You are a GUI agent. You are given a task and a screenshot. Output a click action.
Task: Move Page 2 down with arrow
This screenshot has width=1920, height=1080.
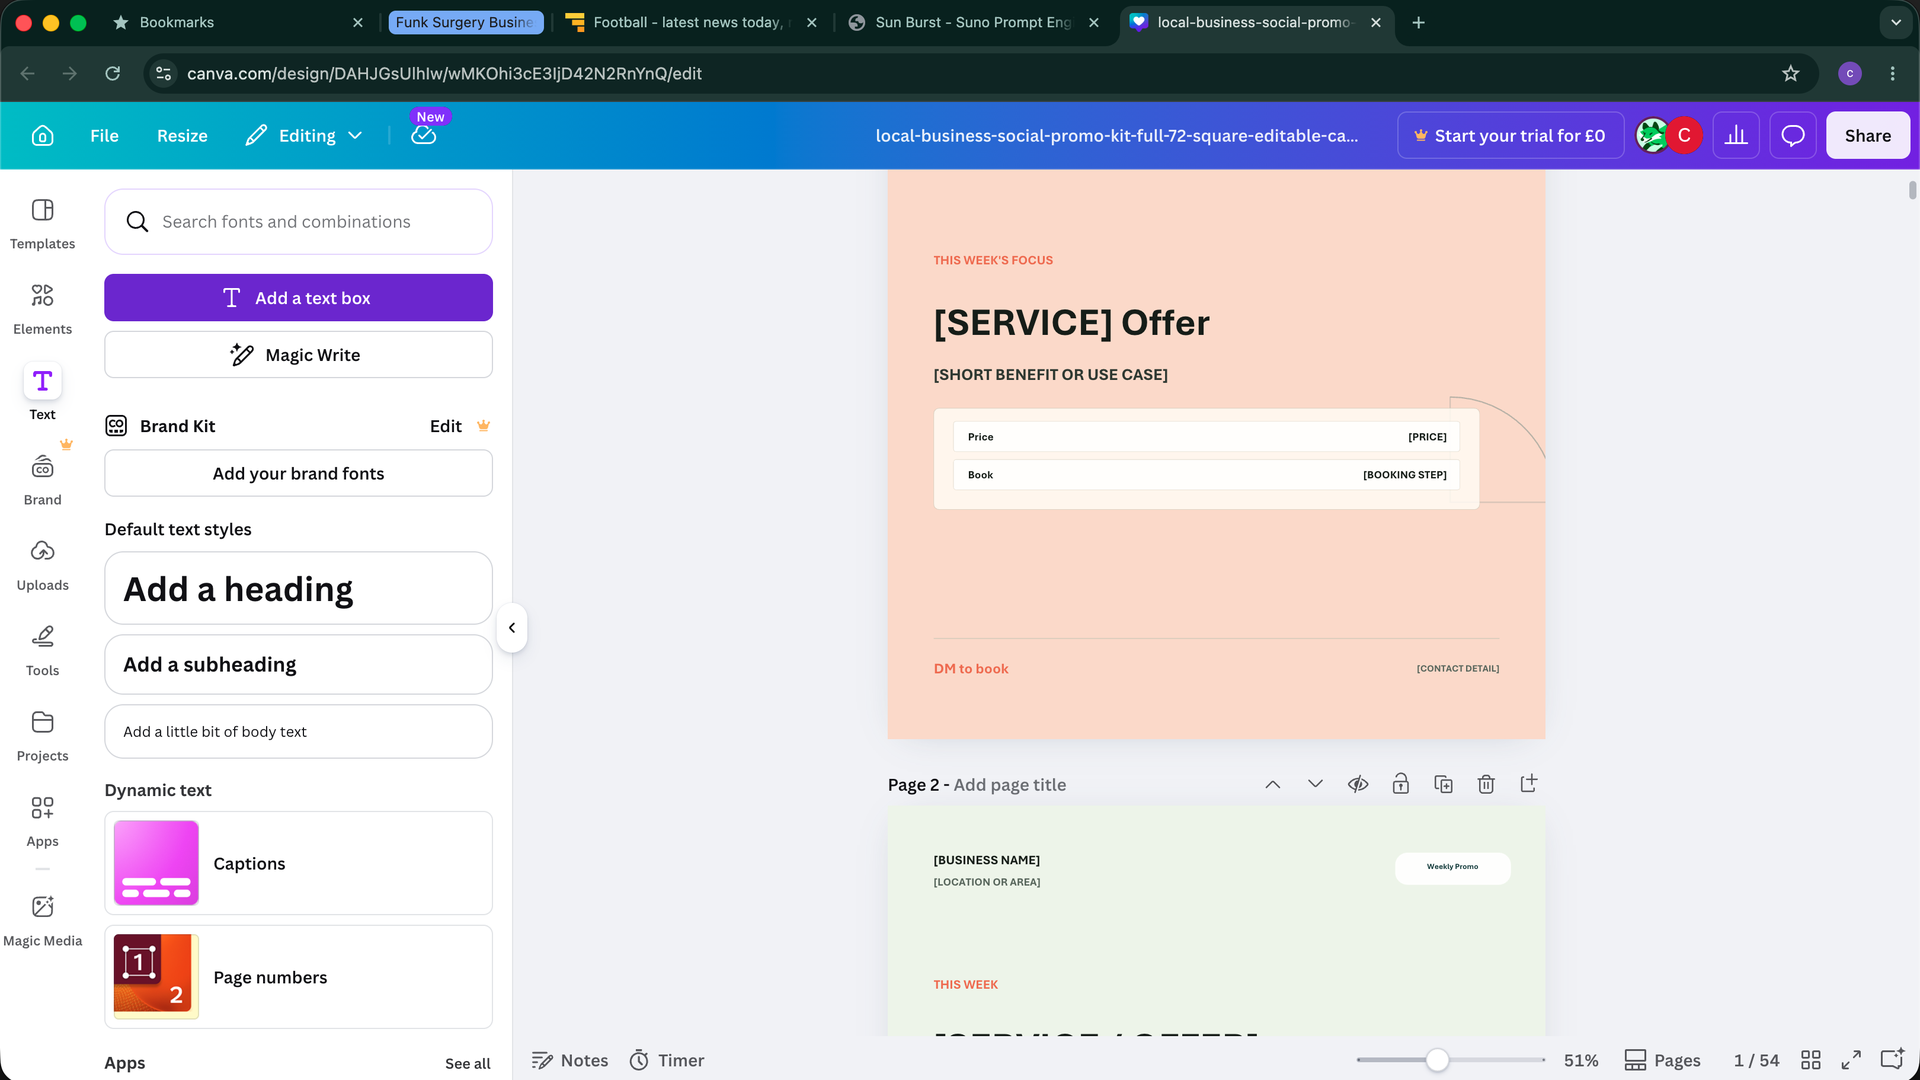click(1315, 785)
